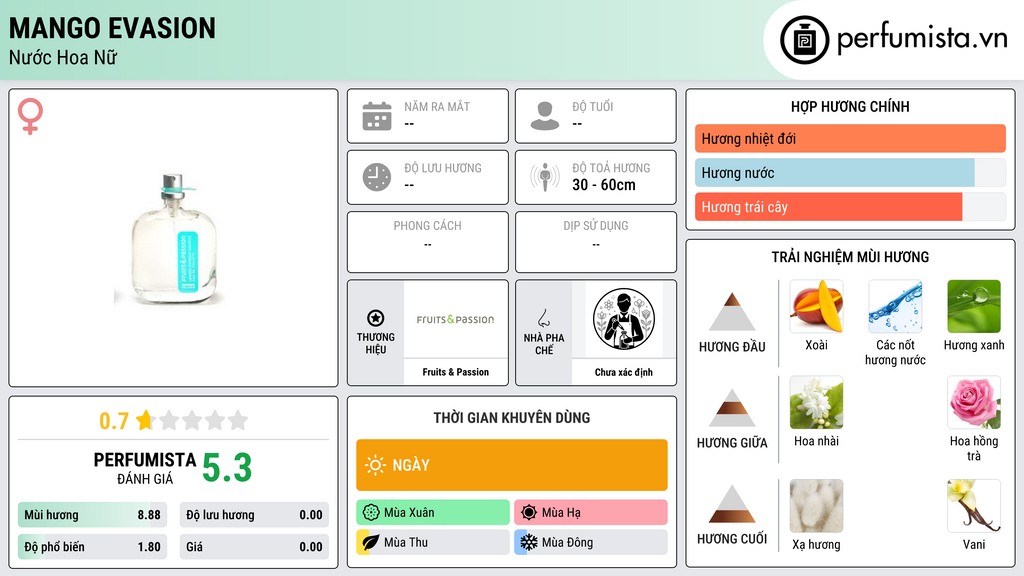This screenshot has width=1024, height=576.
Task: Click the Chưa xác định perfumer label
Action: tap(624, 372)
